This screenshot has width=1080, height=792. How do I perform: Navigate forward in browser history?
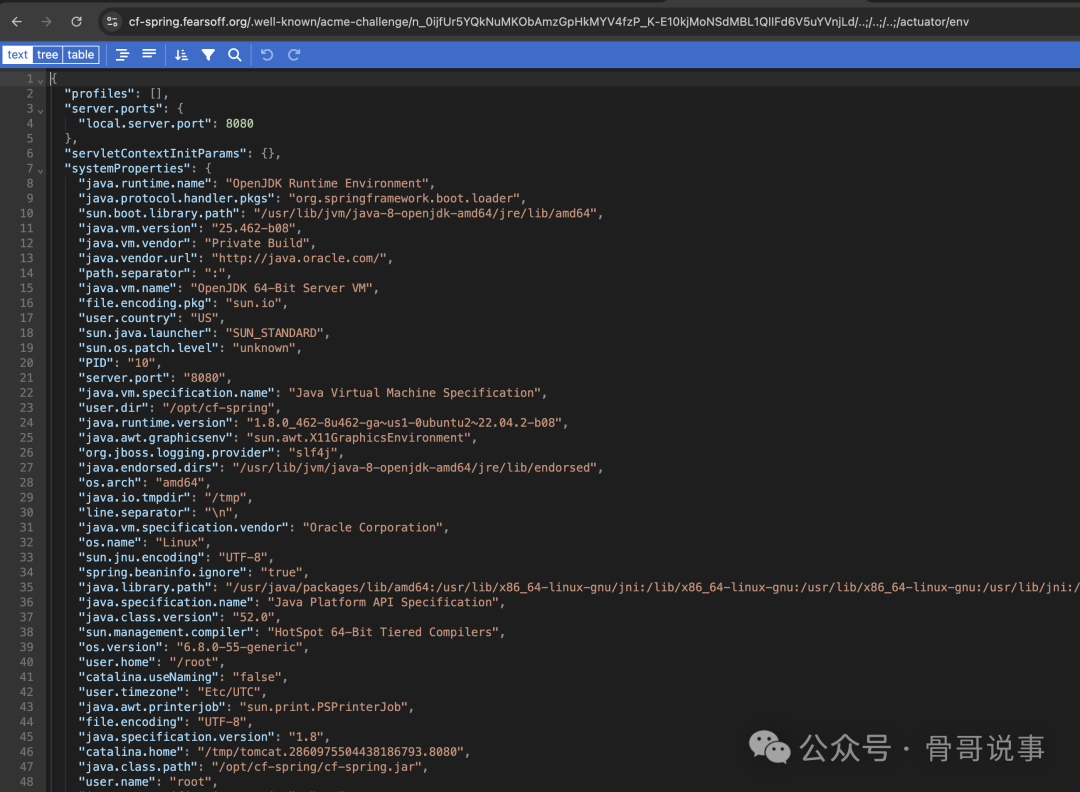pos(44,20)
